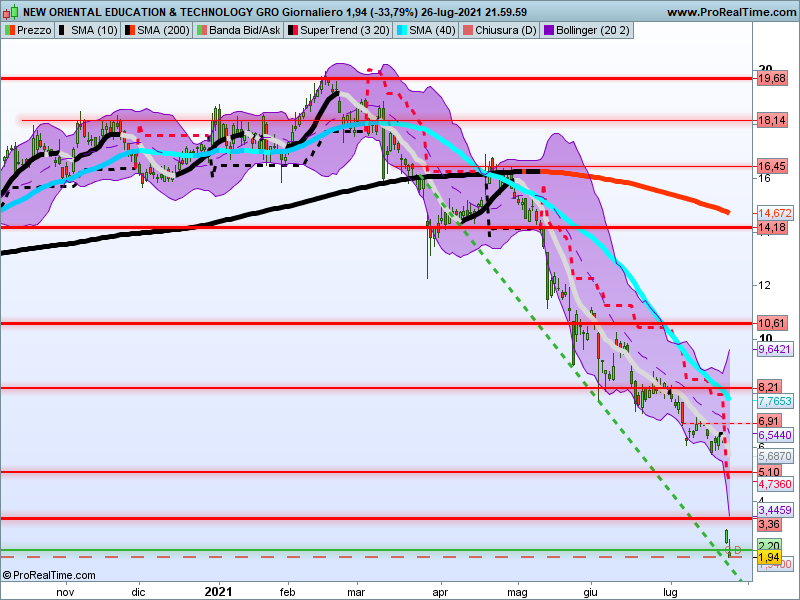Open the www.ProRealTime.com link in header
This screenshot has width=800, height=600.
click(731, 12)
